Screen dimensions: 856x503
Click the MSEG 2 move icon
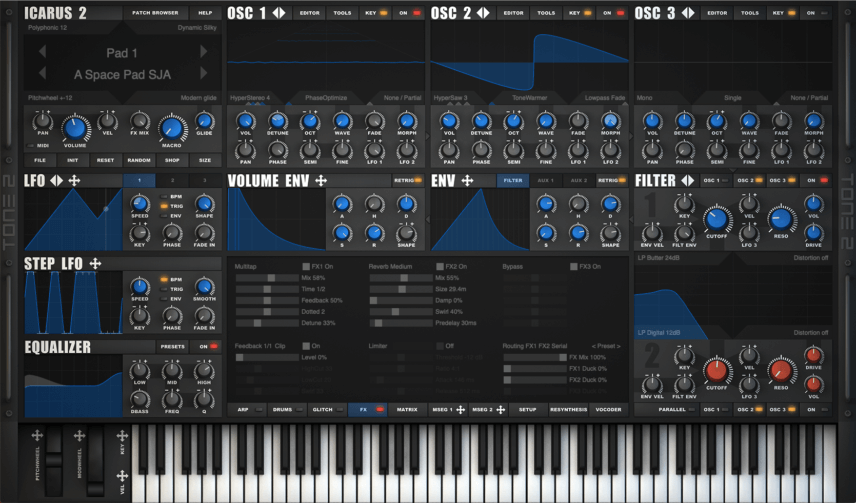coord(500,410)
